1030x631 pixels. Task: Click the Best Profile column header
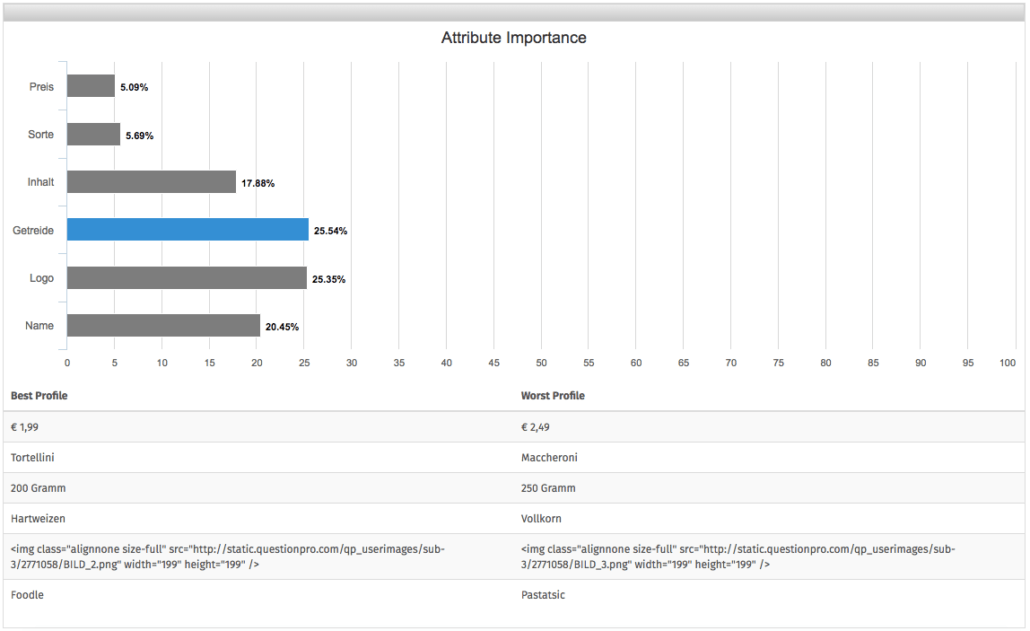point(39,396)
